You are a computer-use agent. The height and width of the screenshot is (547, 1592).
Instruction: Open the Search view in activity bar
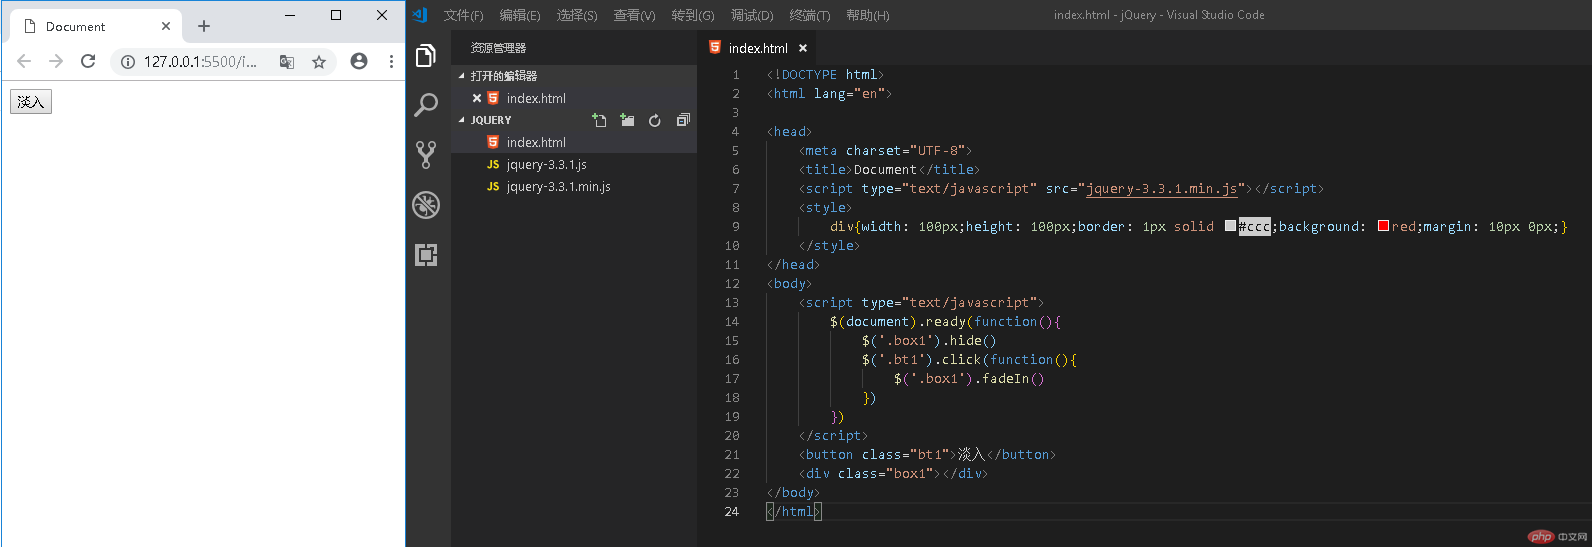coord(426,104)
